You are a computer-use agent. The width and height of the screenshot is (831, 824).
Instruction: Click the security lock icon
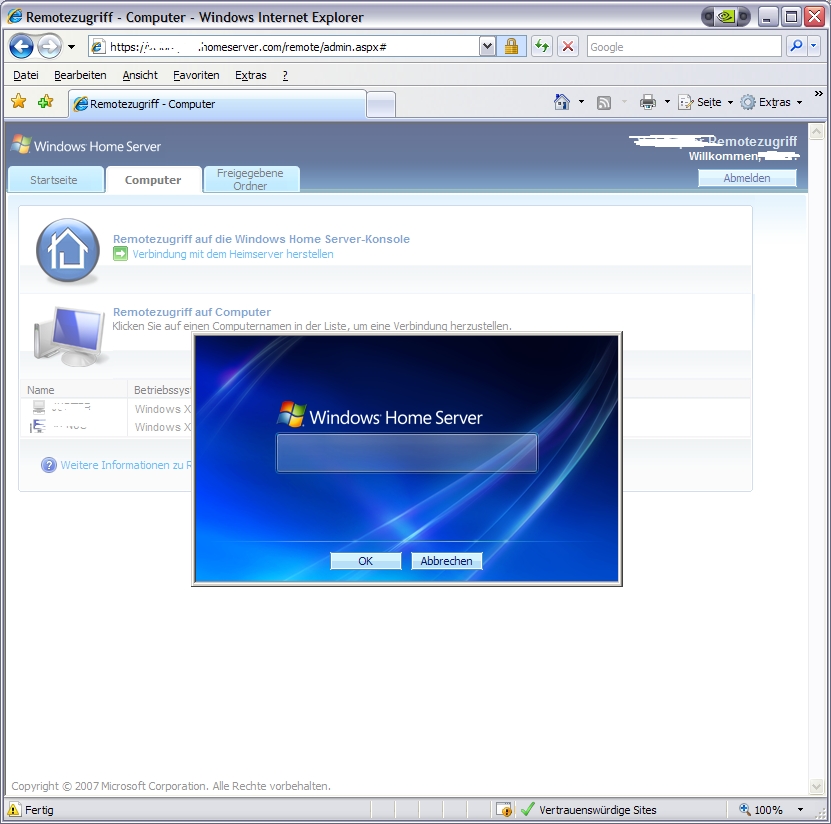511,47
